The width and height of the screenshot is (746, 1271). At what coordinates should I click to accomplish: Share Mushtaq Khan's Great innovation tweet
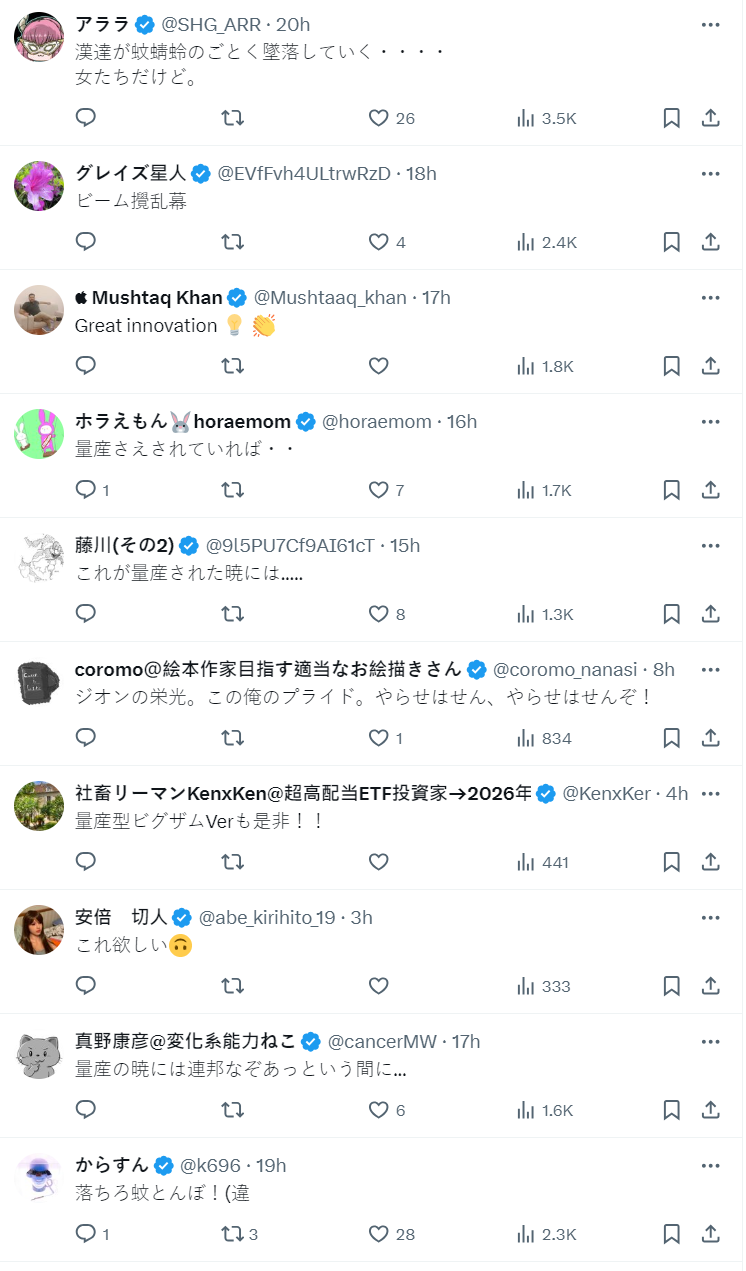(710, 366)
